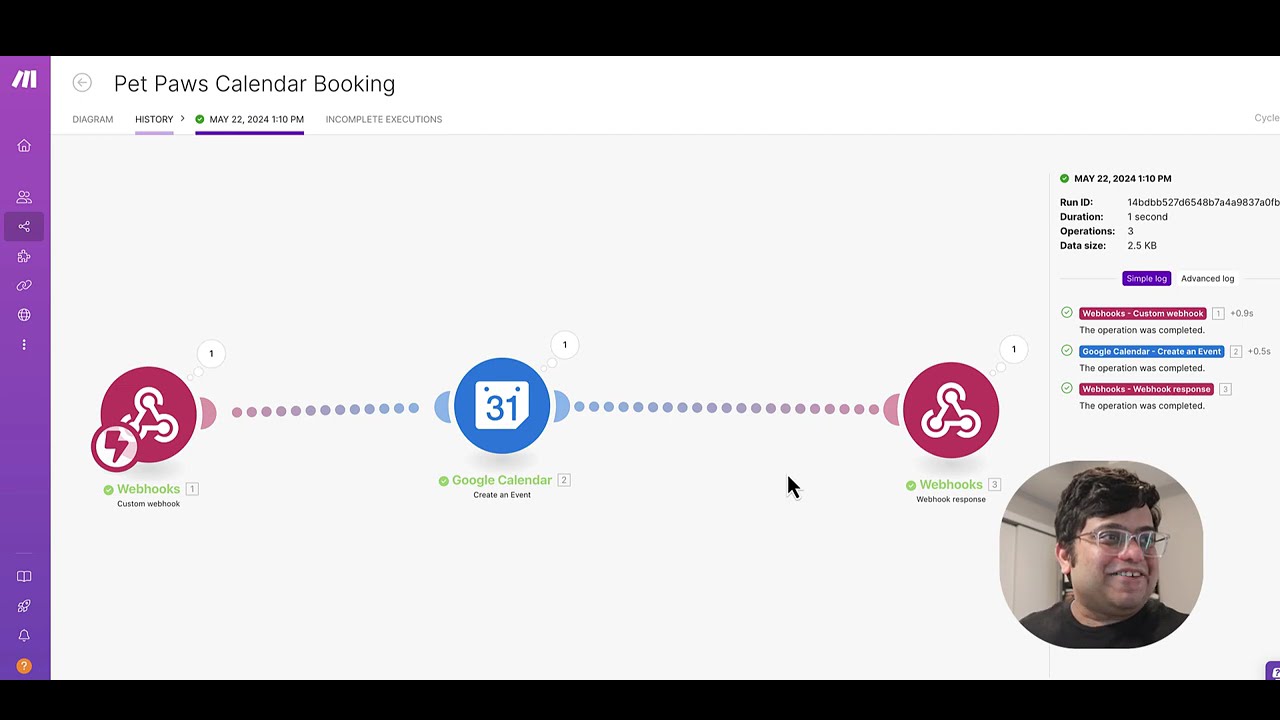
Task: Click the Make logo in the sidebar
Action: pos(24,80)
